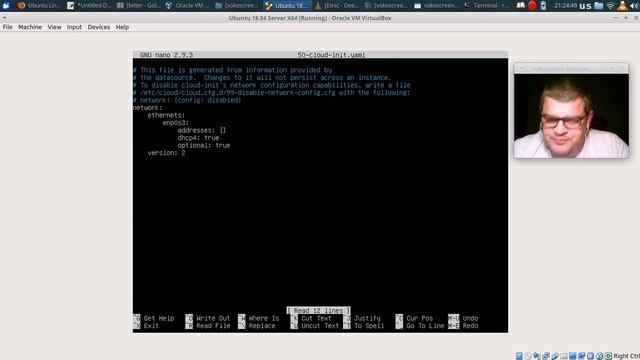Switch to the Etric - Dee... VLC taskbar window
The image size is (640, 360).
click(337, 5)
